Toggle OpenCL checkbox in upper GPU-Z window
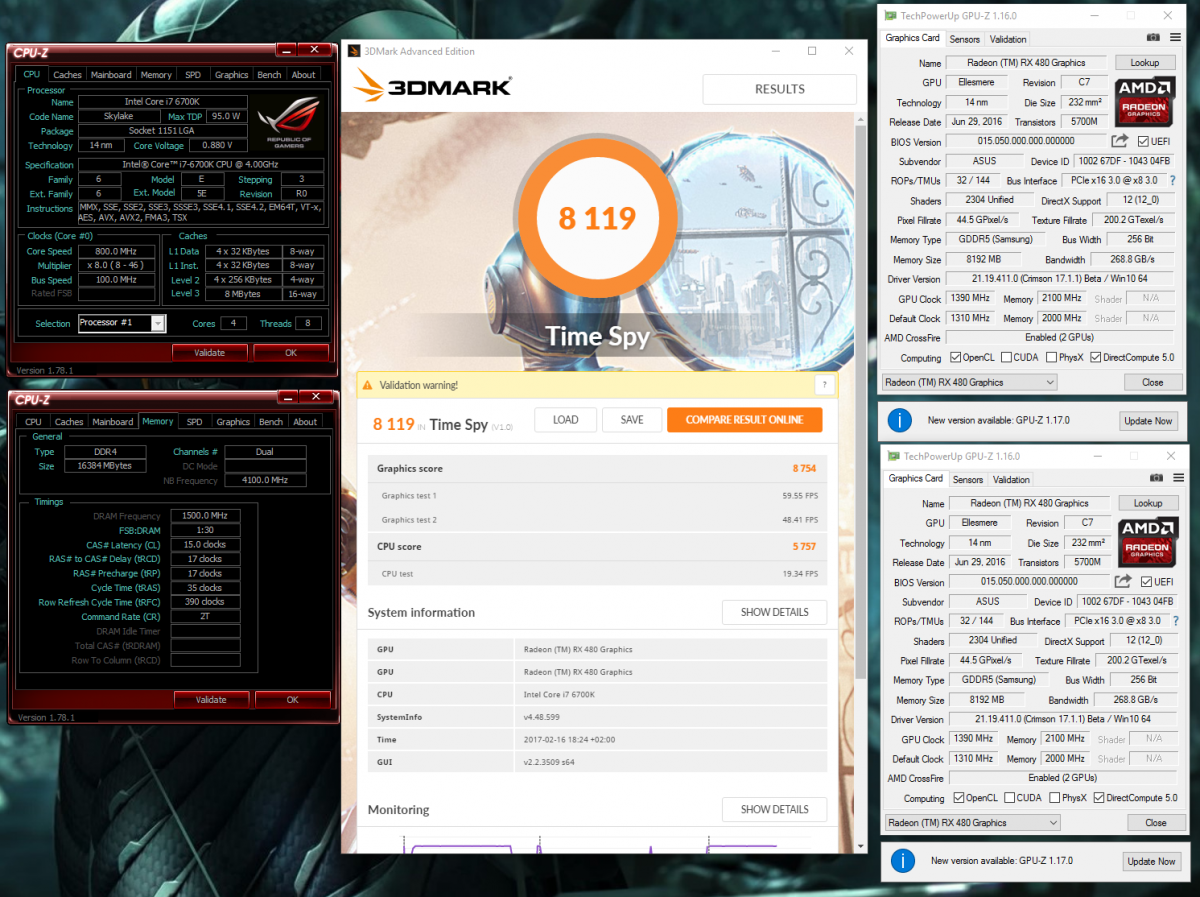Image resolution: width=1200 pixels, height=897 pixels. (x=957, y=357)
